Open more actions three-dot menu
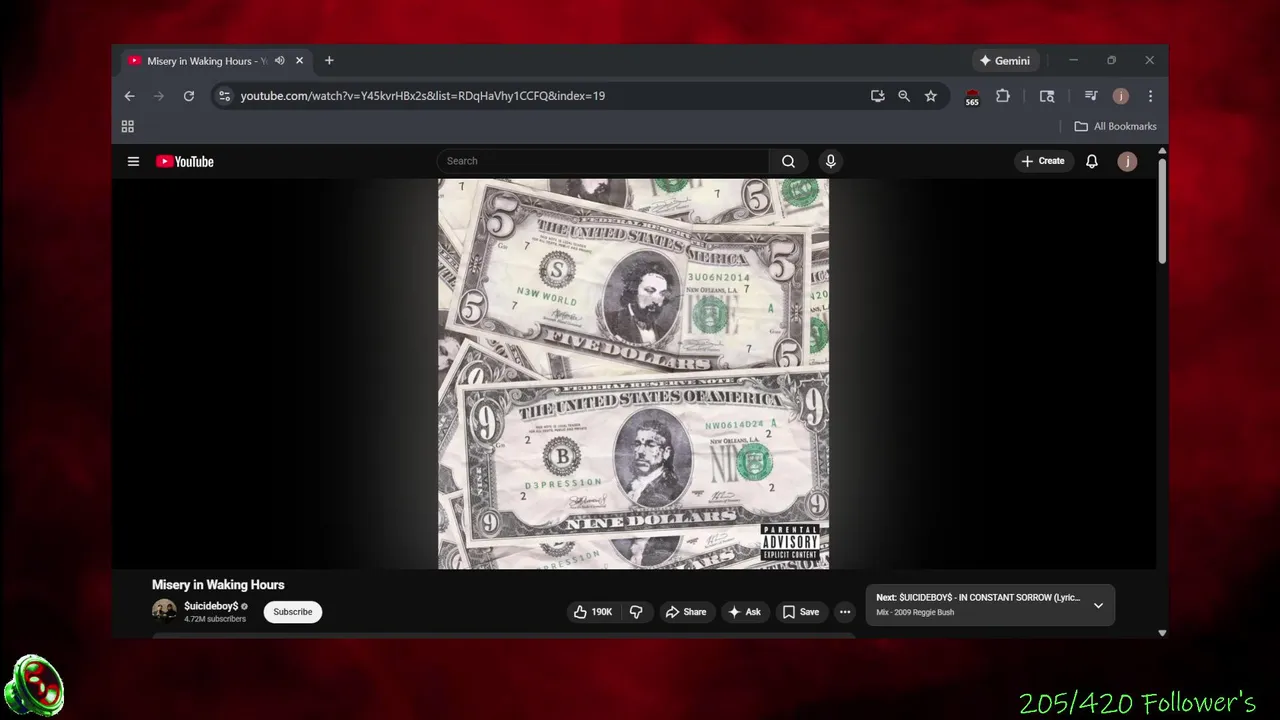The width and height of the screenshot is (1280, 720). click(x=845, y=612)
